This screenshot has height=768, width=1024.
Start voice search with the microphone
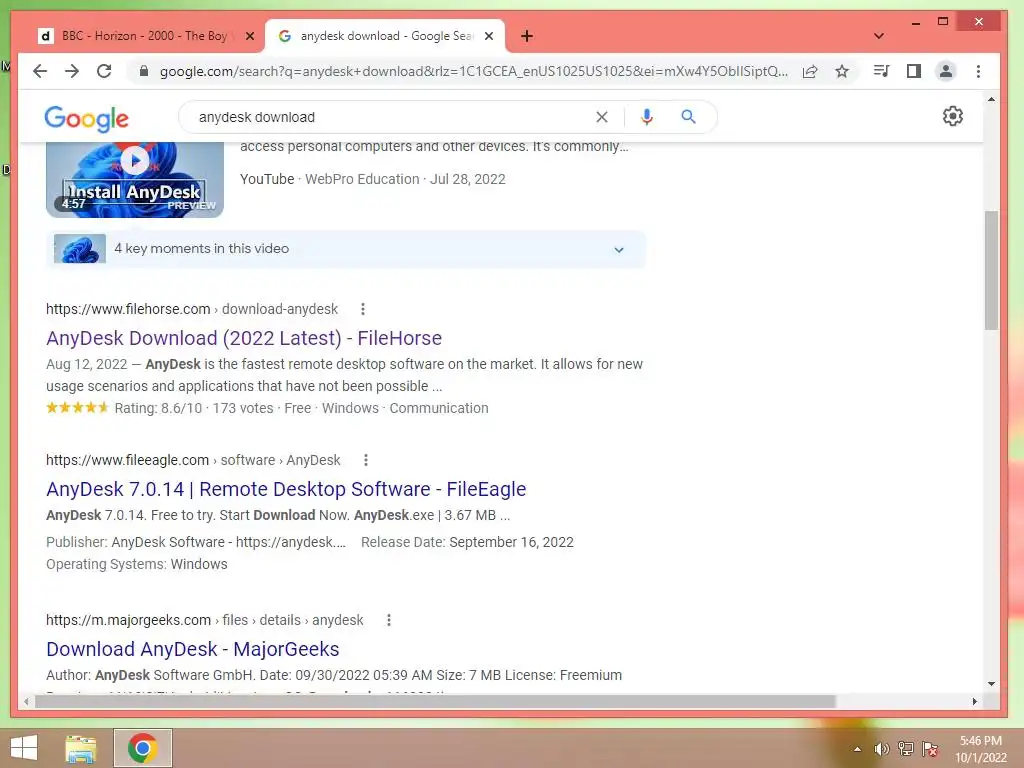pyautogui.click(x=647, y=117)
